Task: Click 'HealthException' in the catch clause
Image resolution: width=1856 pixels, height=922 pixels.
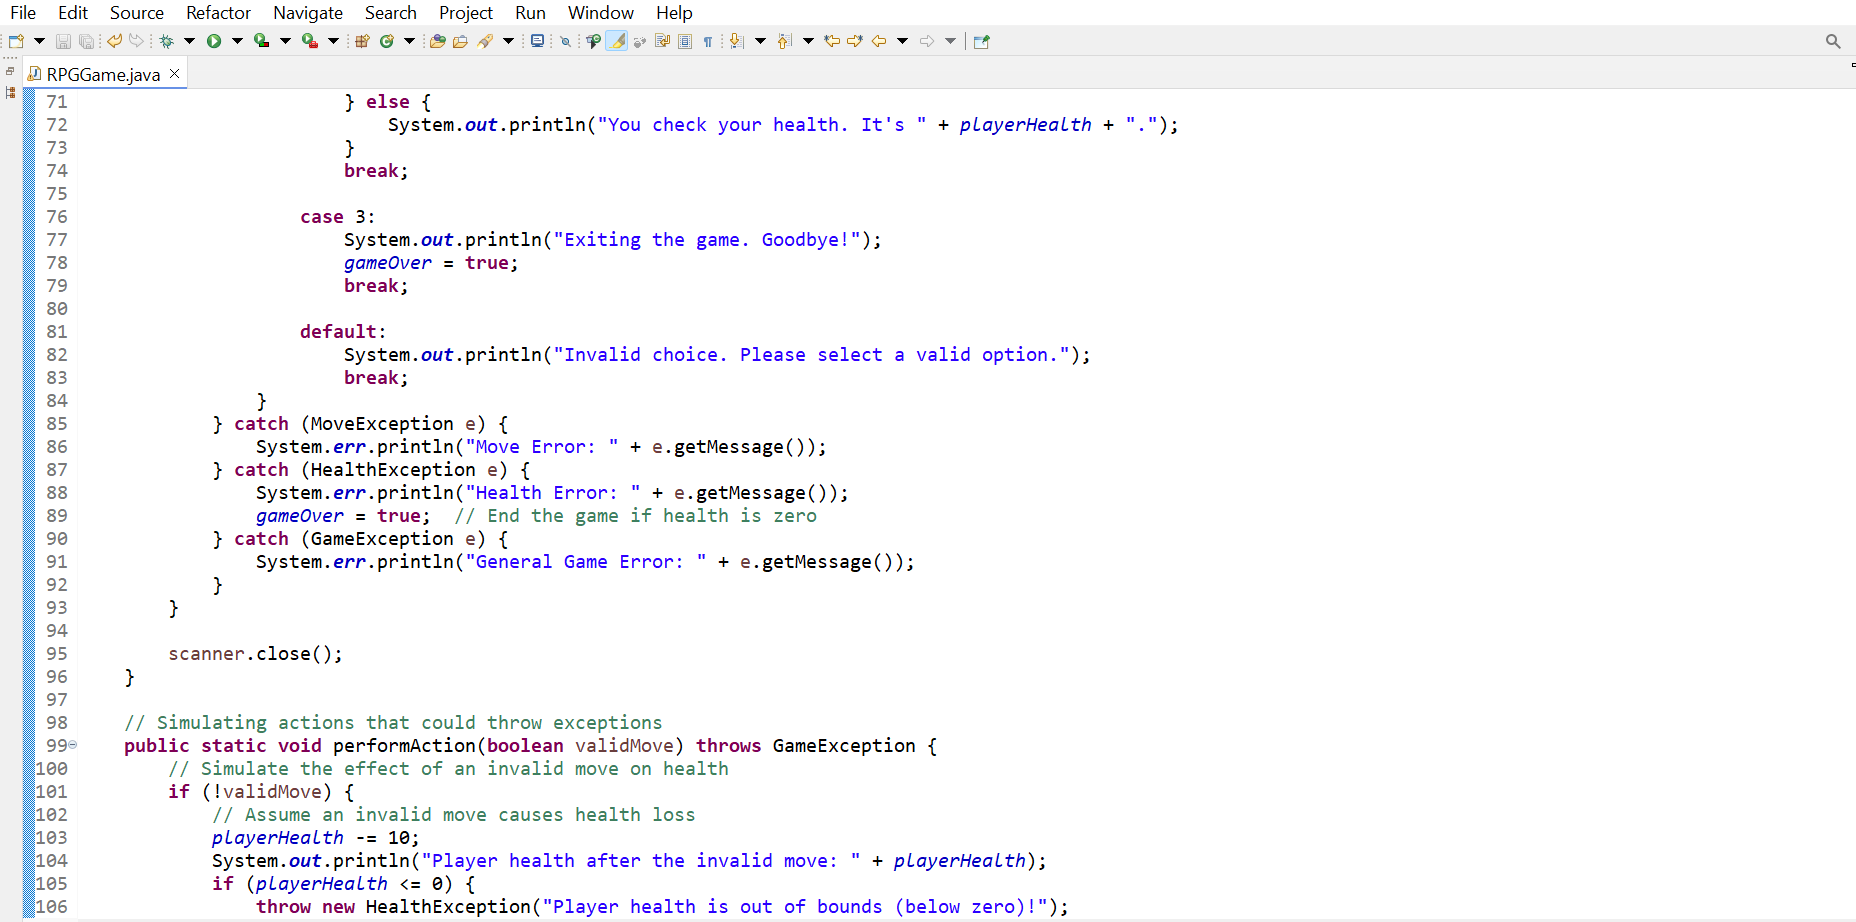Action: tap(393, 470)
